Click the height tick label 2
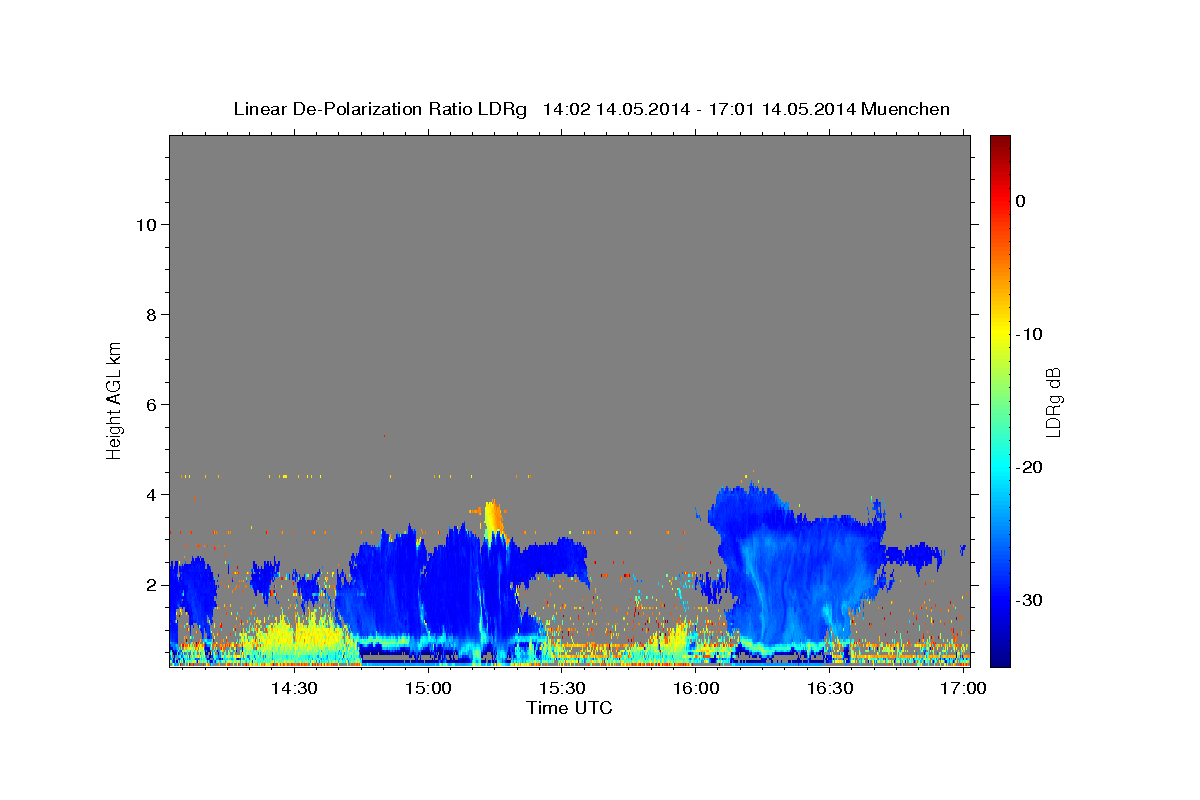The height and width of the screenshot is (800, 1200). [151, 585]
